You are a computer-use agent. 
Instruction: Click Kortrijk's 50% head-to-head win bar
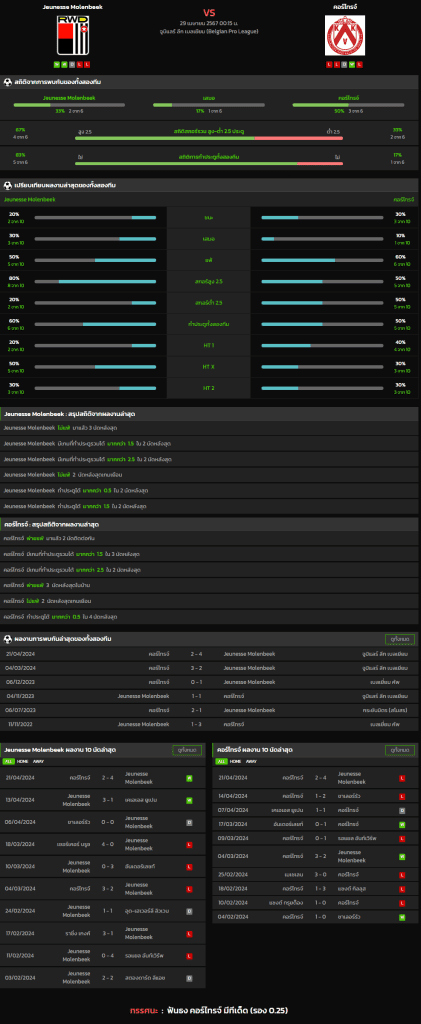(348, 104)
